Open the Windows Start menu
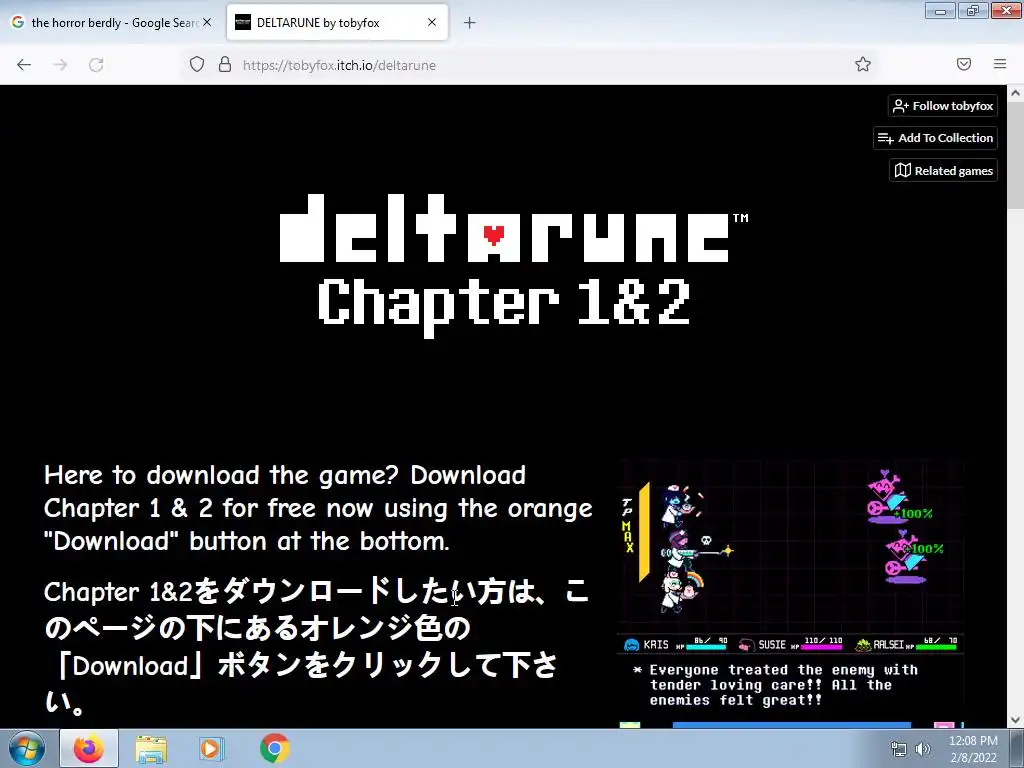1024x768 pixels. click(26, 749)
